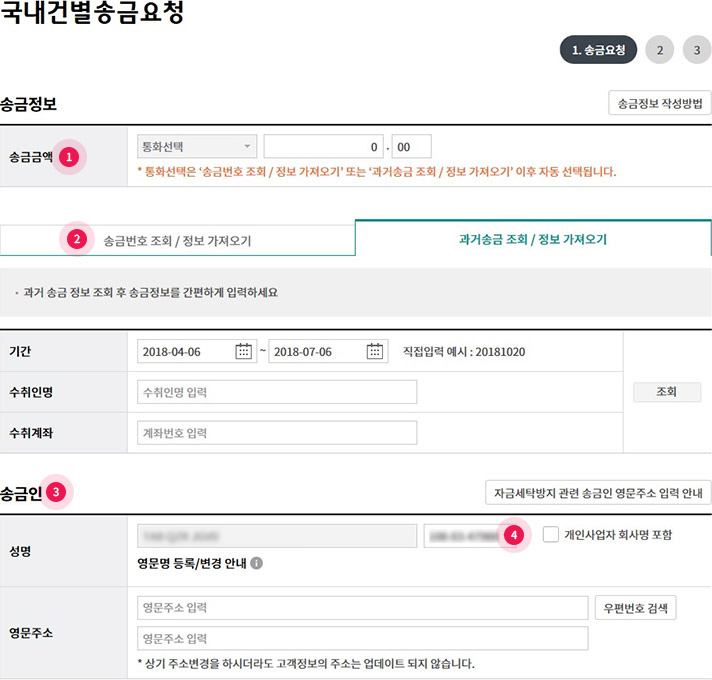Click the 송금정보 작성방법 button
712x680 pixels.
[660, 103]
